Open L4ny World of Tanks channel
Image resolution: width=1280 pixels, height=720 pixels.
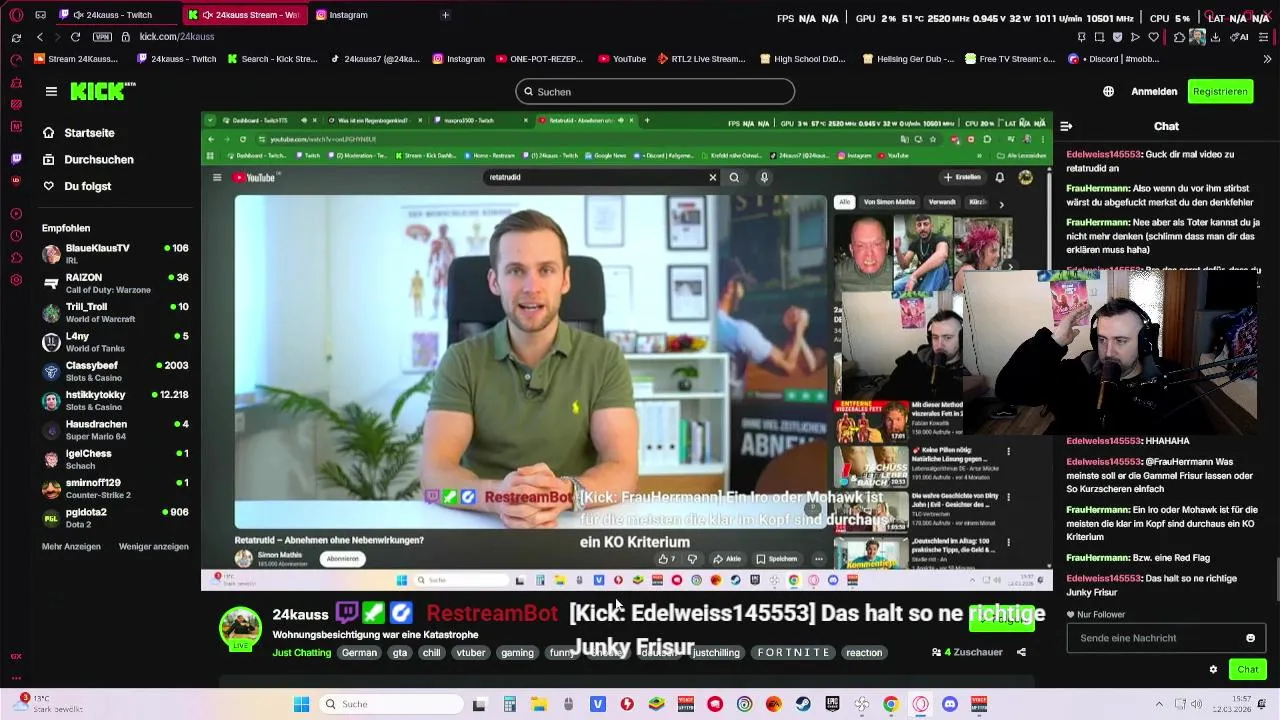[115, 342]
